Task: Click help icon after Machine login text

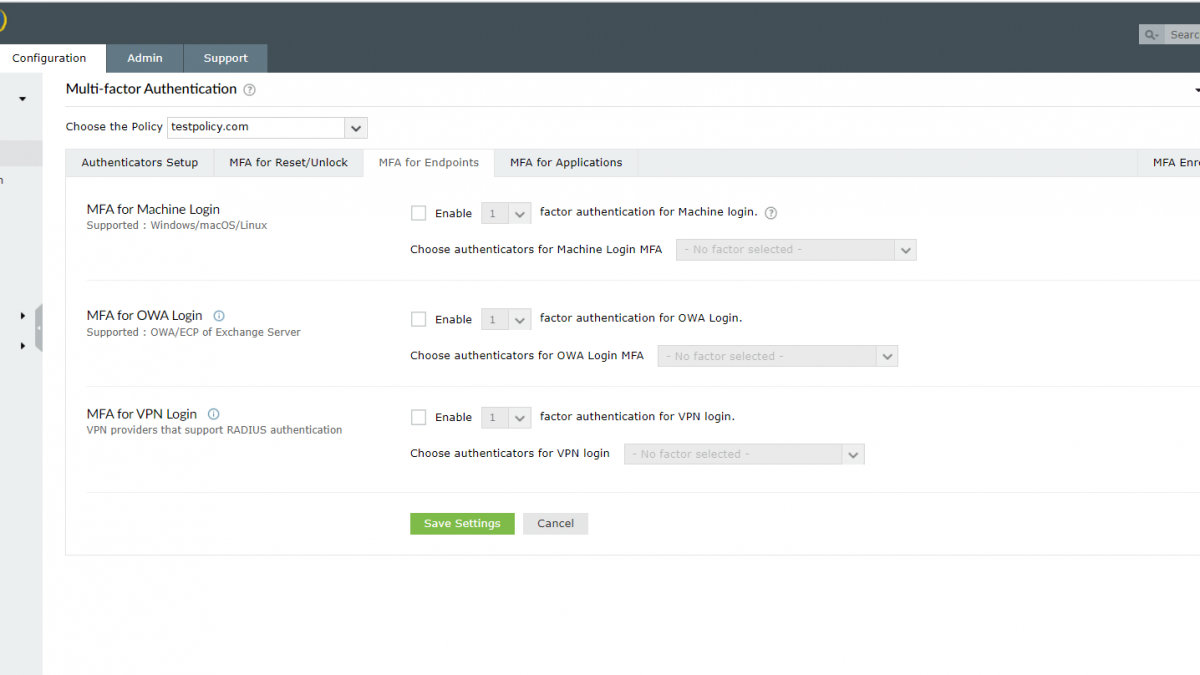Action: point(771,212)
